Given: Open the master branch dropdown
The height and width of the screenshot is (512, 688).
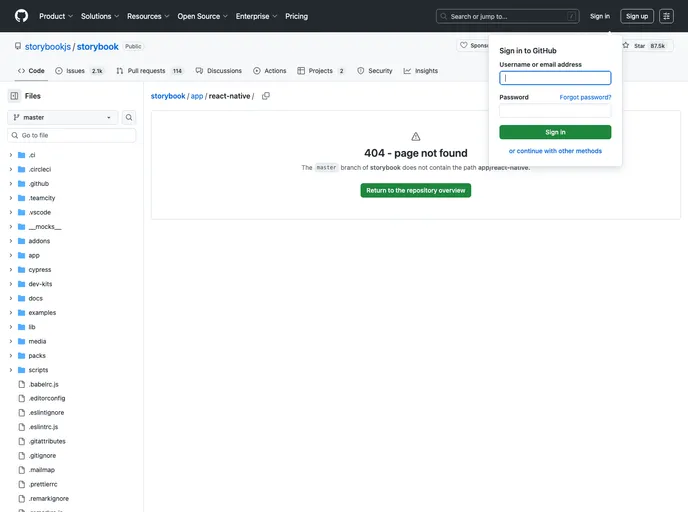Looking at the screenshot, I should [62, 117].
